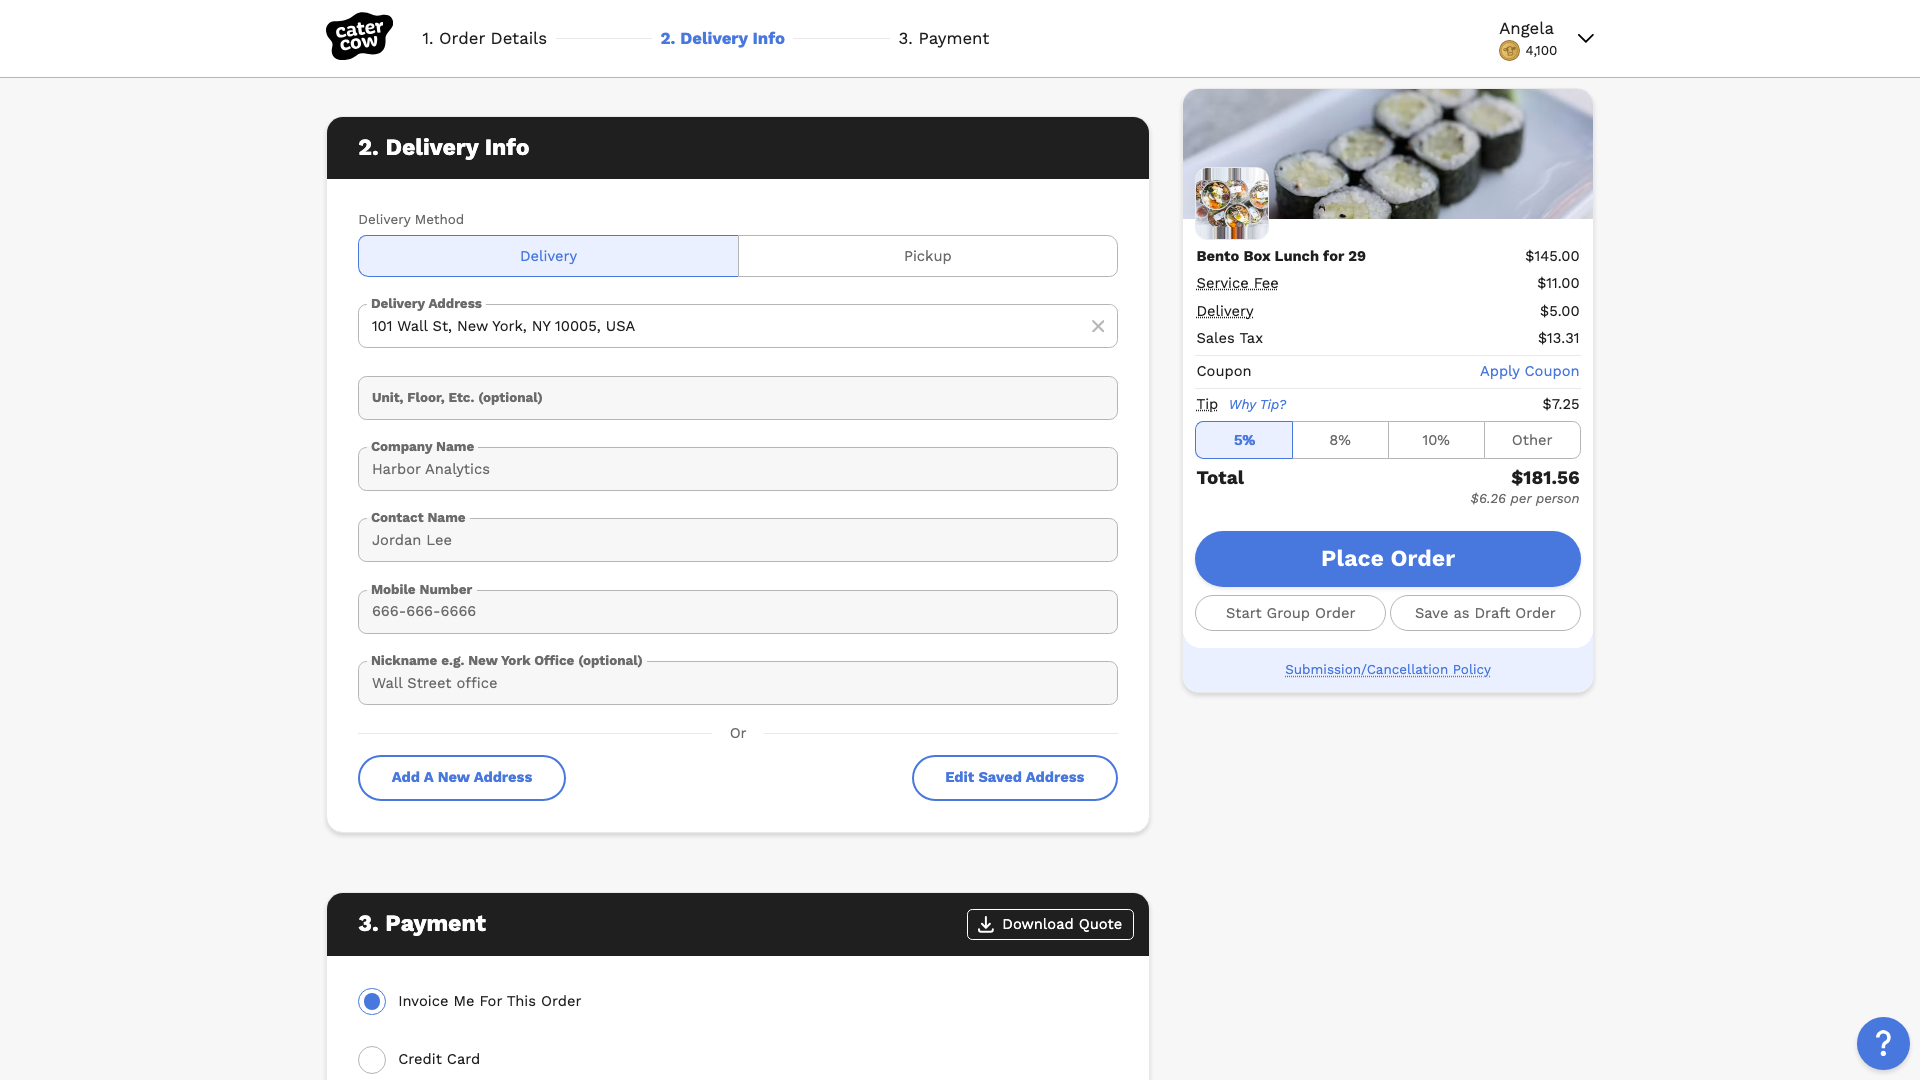This screenshot has width=1920, height=1080.
Task: Clear the delivery address with the X icon
Action: point(1098,326)
